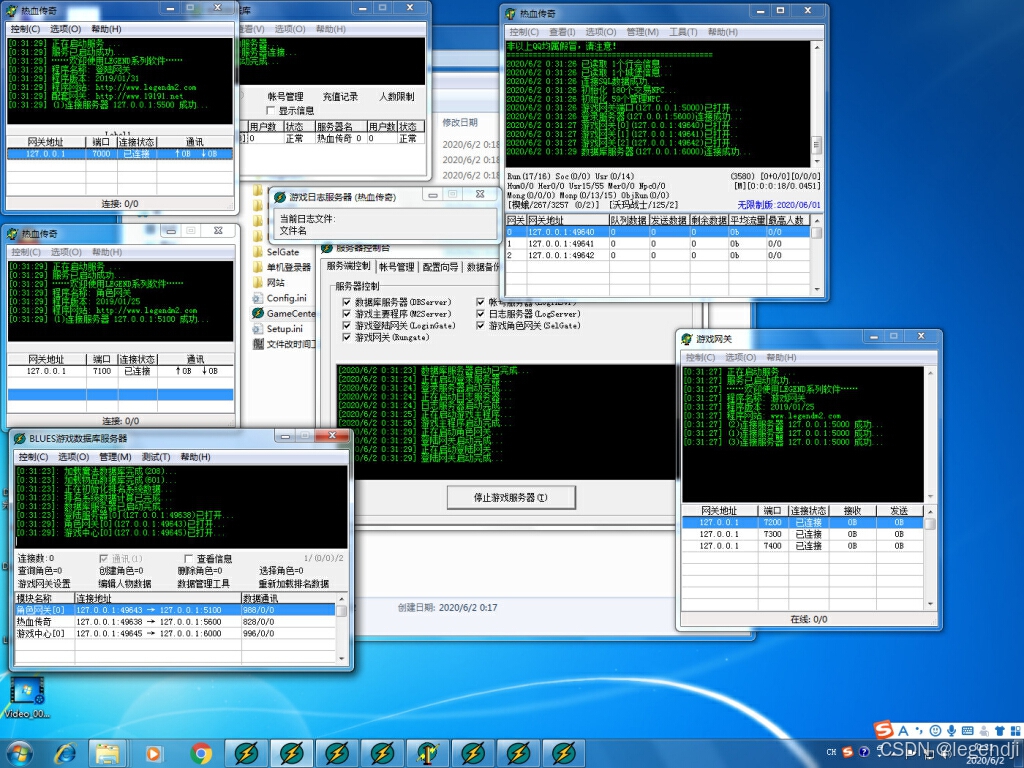Toggle the 日志服务器 (LogServer) checkbox
The width and height of the screenshot is (1024, 768).
tap(481, 313)
